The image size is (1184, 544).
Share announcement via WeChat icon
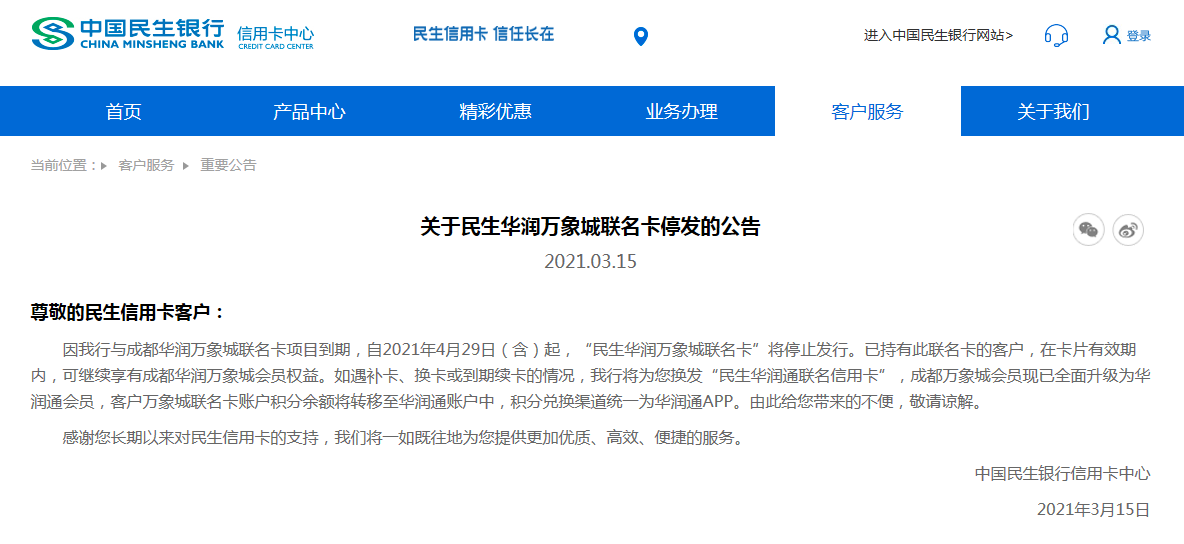1089,230
